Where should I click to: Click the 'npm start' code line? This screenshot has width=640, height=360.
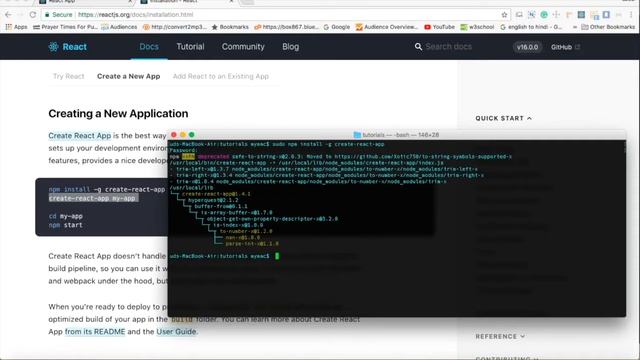[65, 225]
